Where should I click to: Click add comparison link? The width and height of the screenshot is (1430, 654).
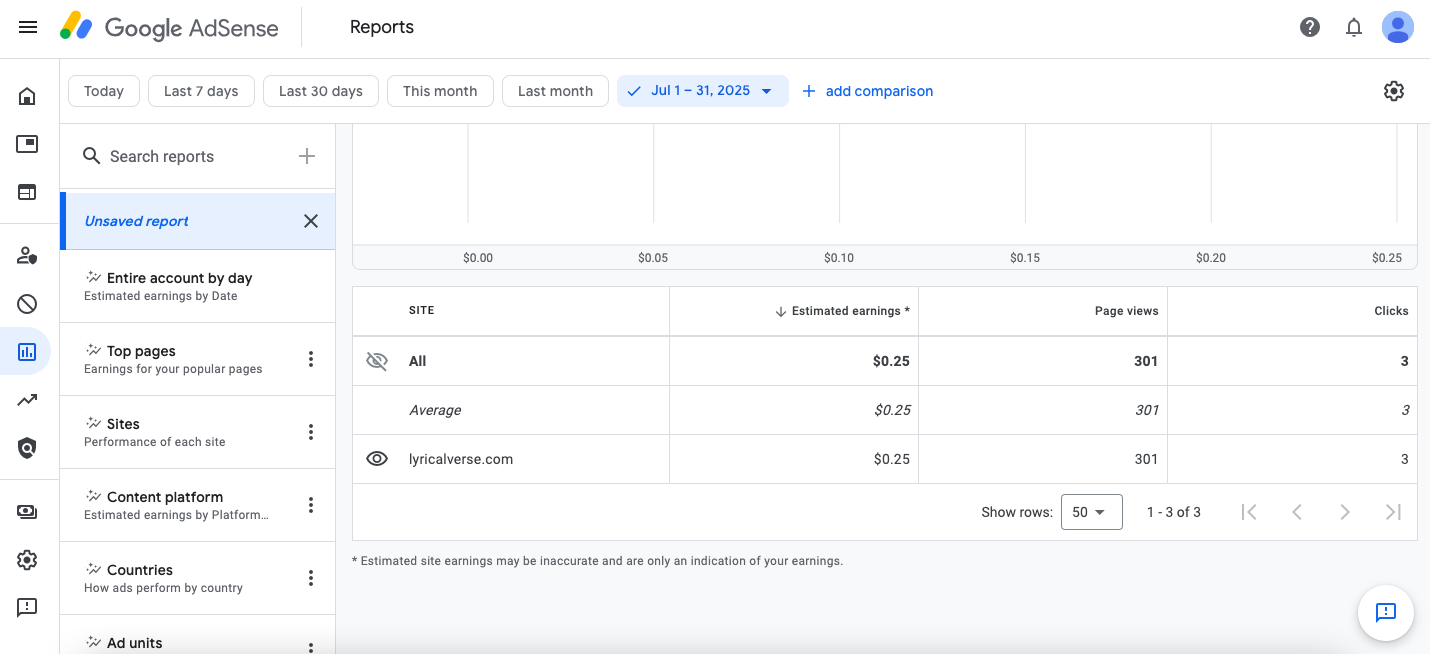868,91
